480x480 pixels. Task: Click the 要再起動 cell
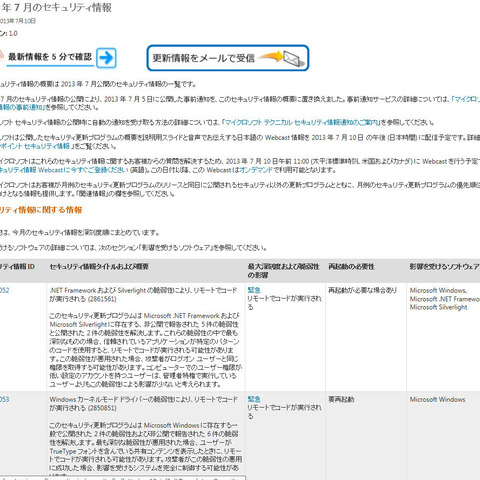coord(341,399)
